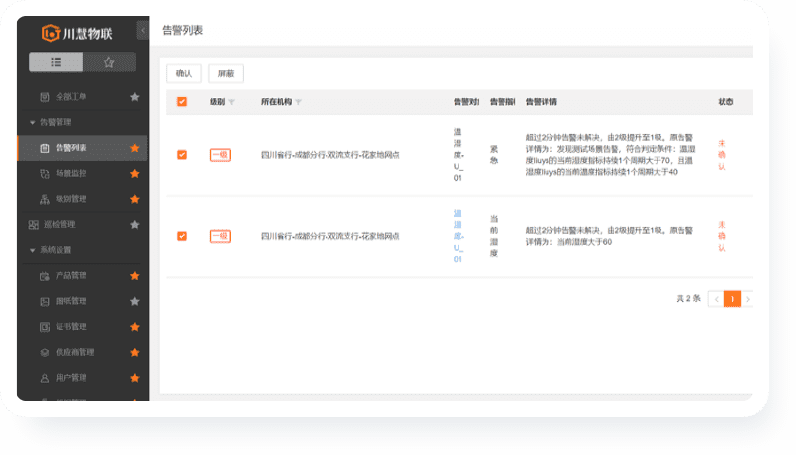
Task: Click 温湿度-U_01 in the 紧急 row
Action: pyautogui.click(x=458, y=155)
